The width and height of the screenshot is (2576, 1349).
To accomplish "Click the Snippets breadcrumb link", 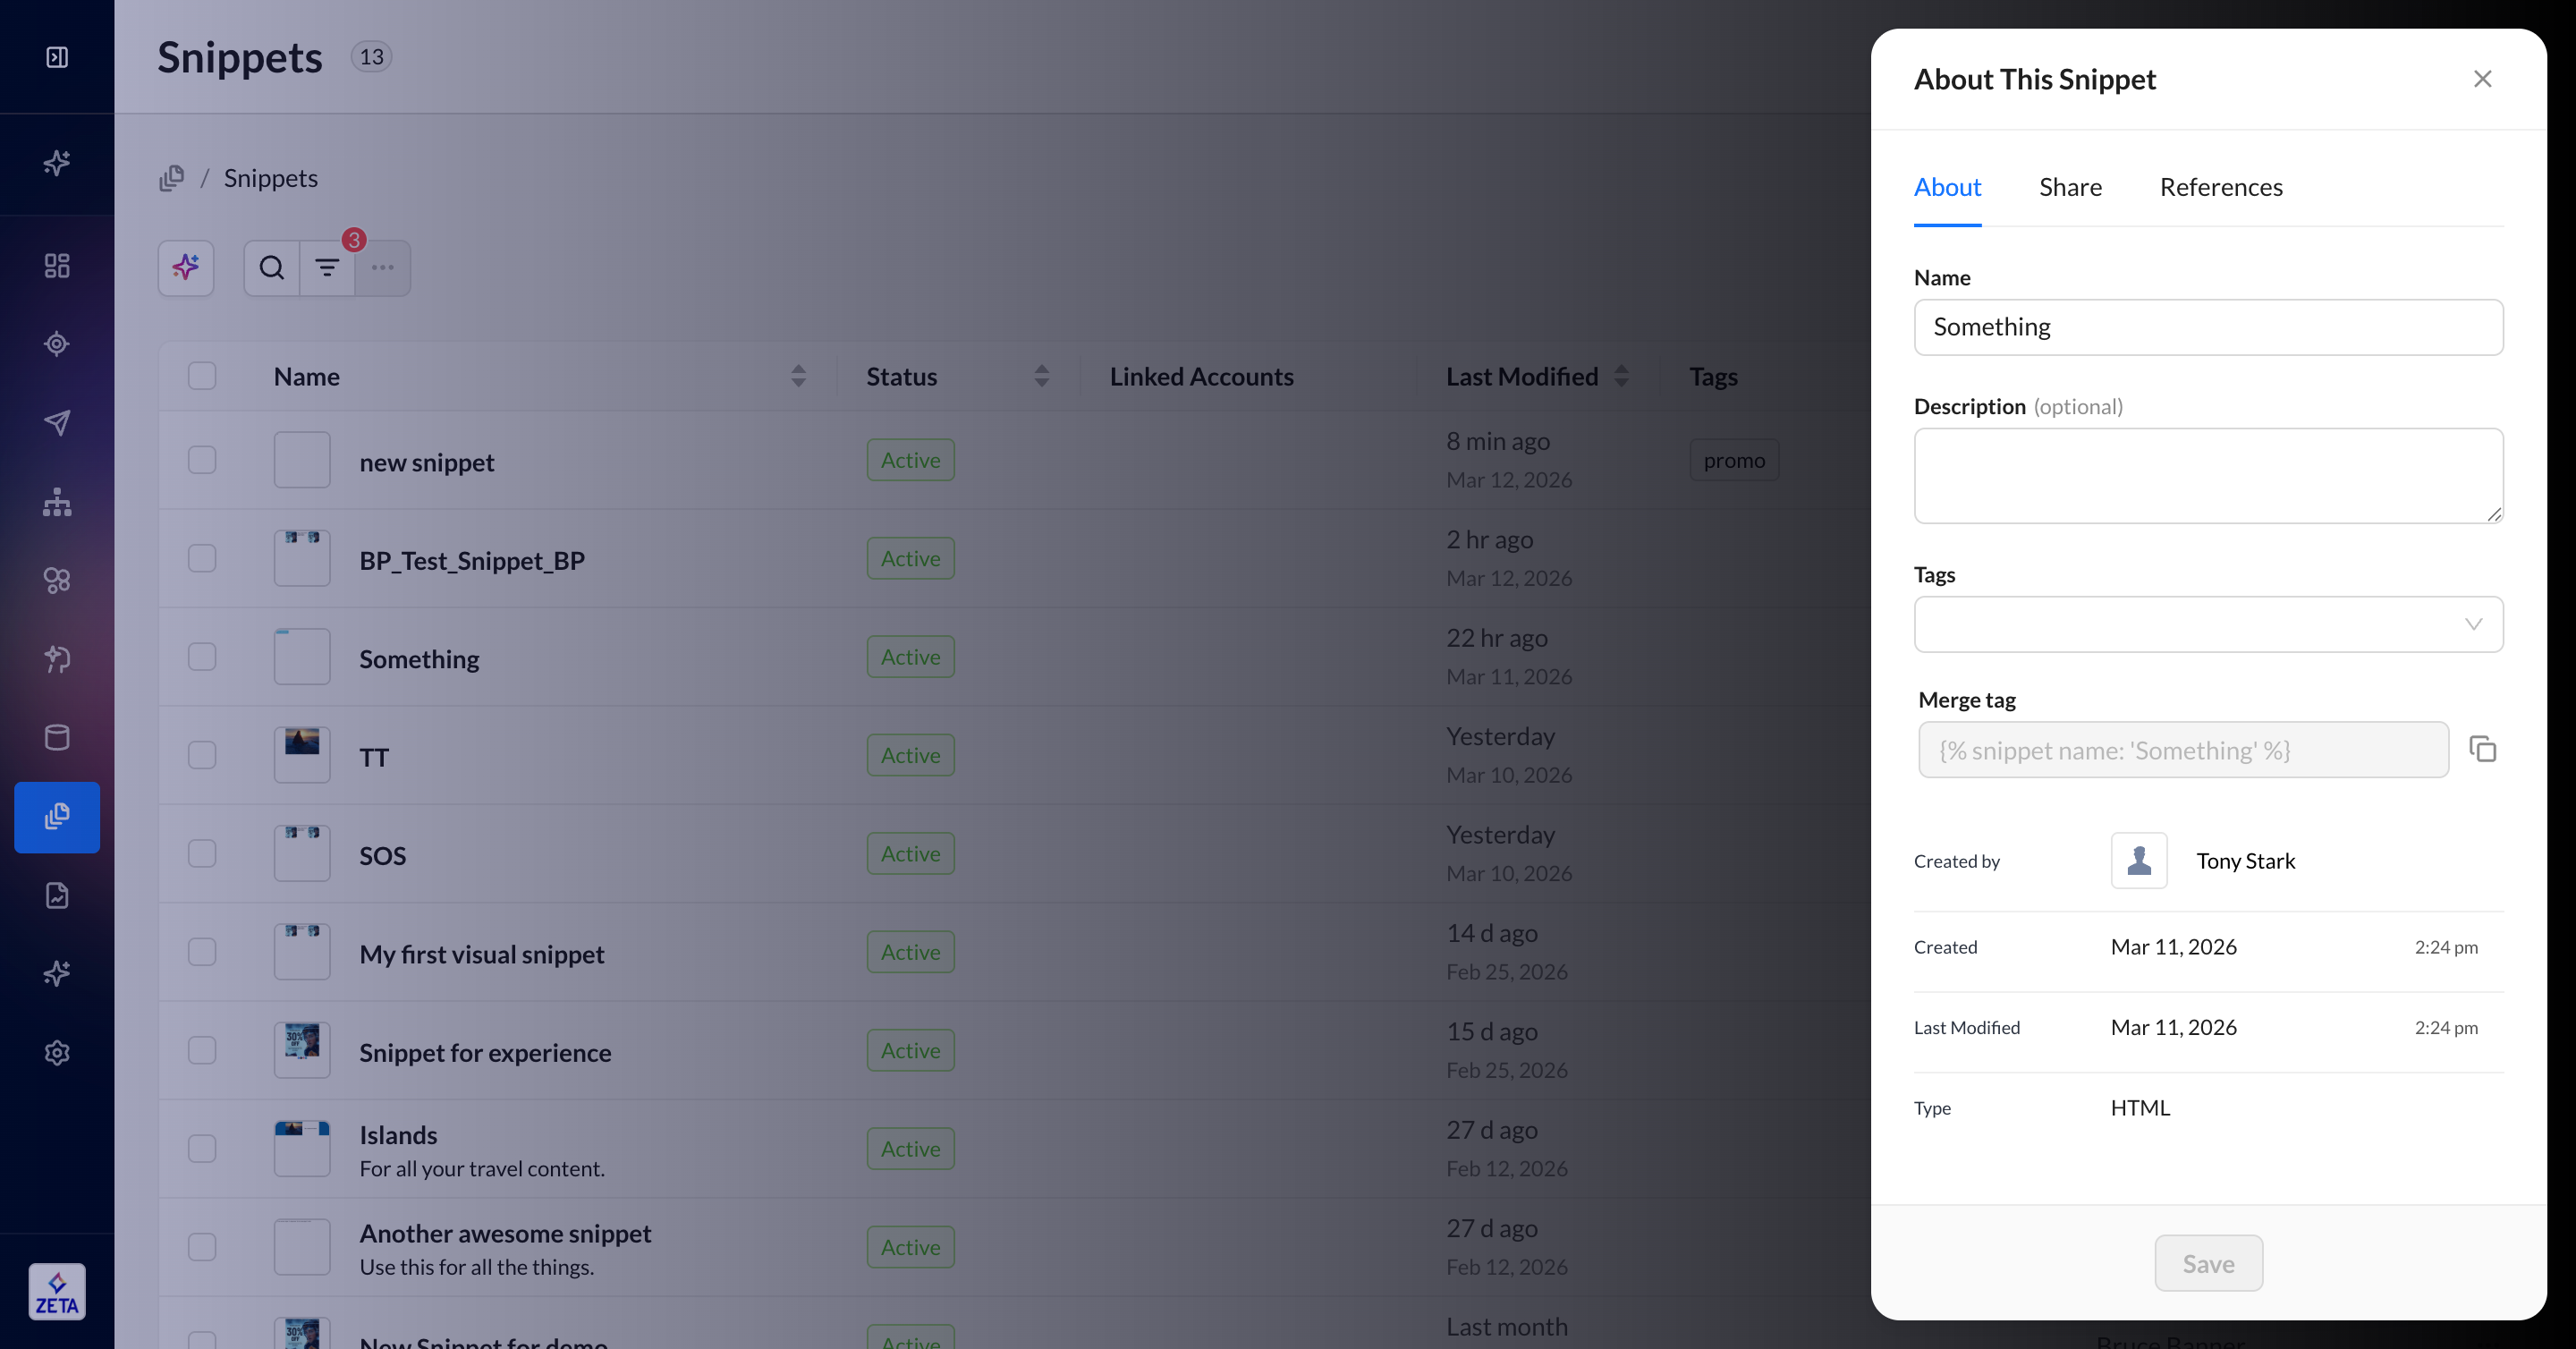I will click(270, 178).
